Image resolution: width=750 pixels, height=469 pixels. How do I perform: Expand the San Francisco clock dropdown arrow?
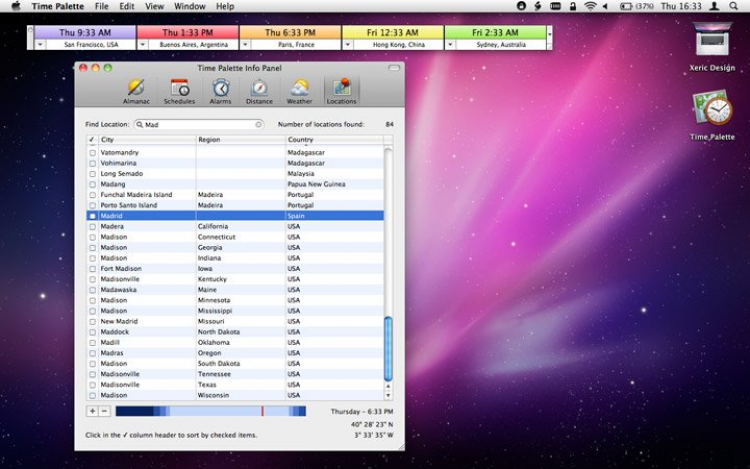(40, 45)
